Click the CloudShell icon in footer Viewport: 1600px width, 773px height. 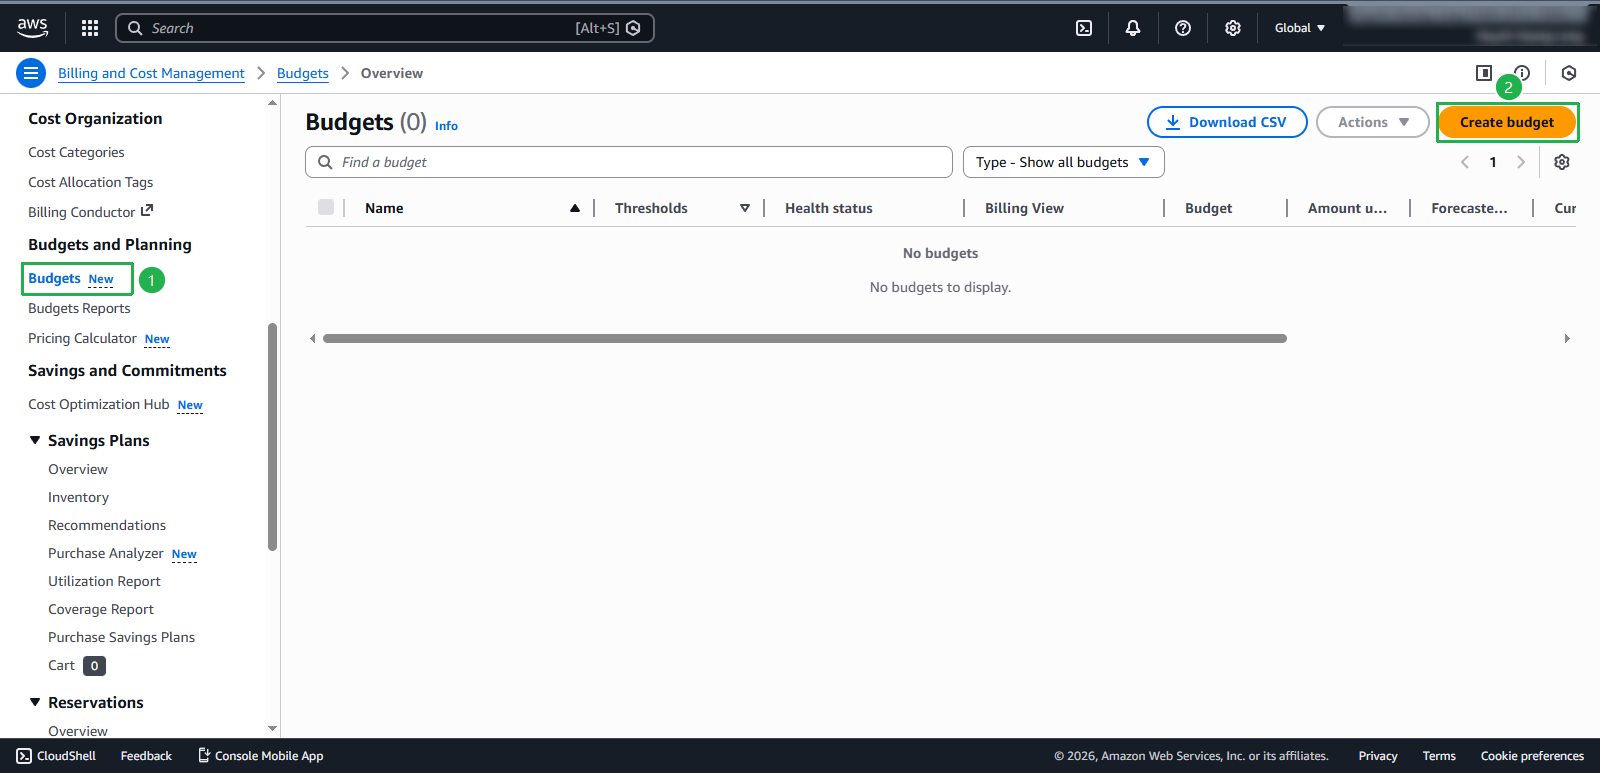(x=24, y=756)
